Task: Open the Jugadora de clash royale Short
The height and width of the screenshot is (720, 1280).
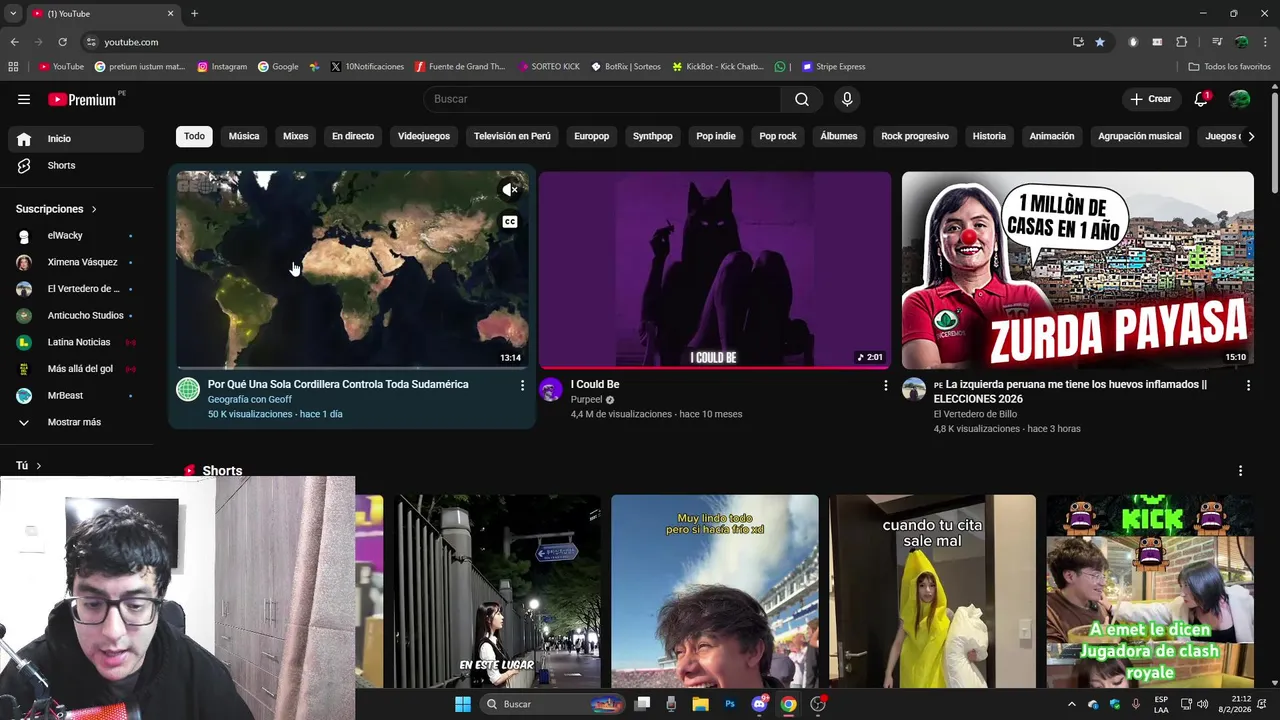Action: pyautogui.click(x=1150, y=591)
